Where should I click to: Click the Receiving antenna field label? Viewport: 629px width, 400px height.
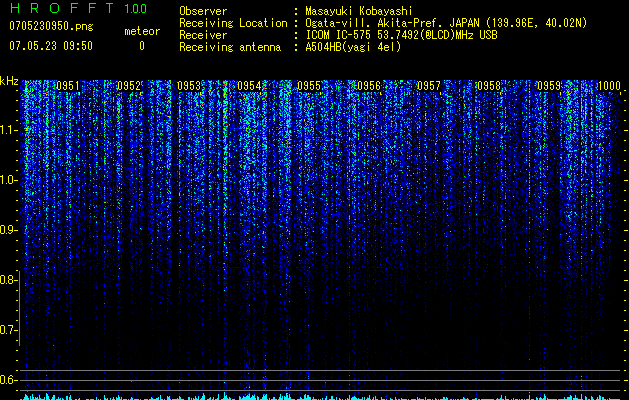point(230,47)
